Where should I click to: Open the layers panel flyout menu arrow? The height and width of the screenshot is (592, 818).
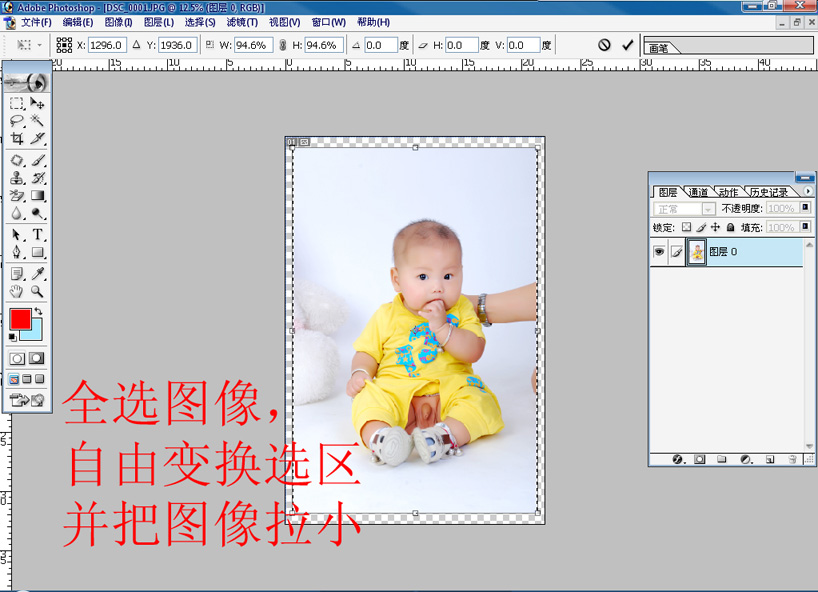(808, 191)
